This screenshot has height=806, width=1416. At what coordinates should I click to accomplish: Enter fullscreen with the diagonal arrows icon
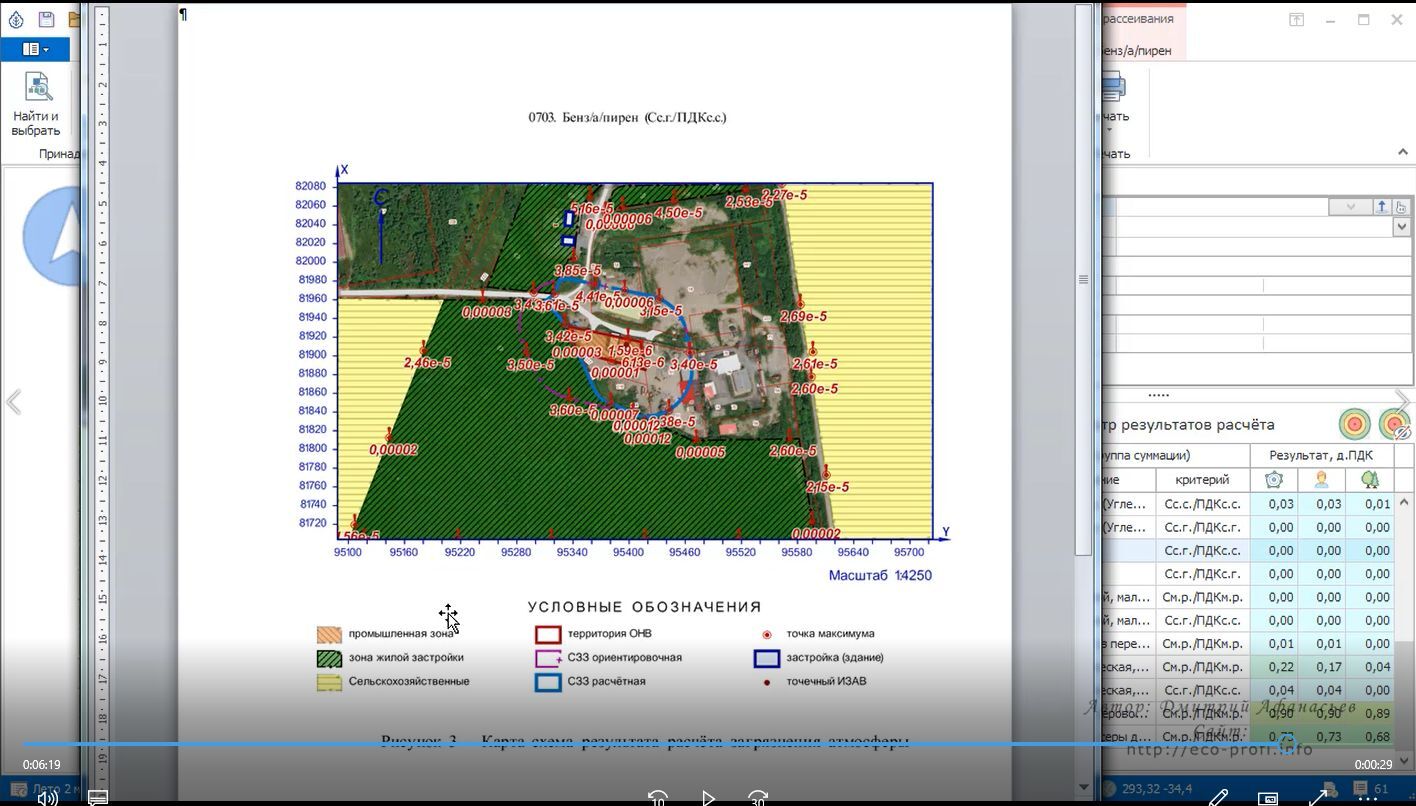(x=1318, y=798)
